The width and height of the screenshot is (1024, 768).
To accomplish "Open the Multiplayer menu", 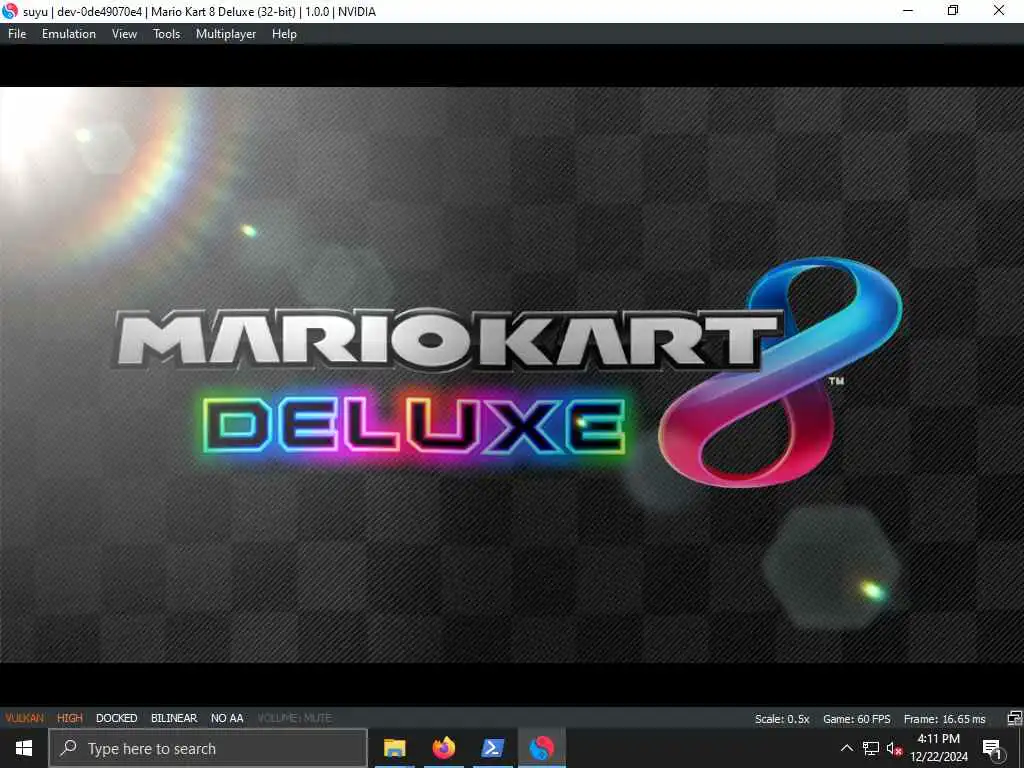I will [x=226, y=34].
